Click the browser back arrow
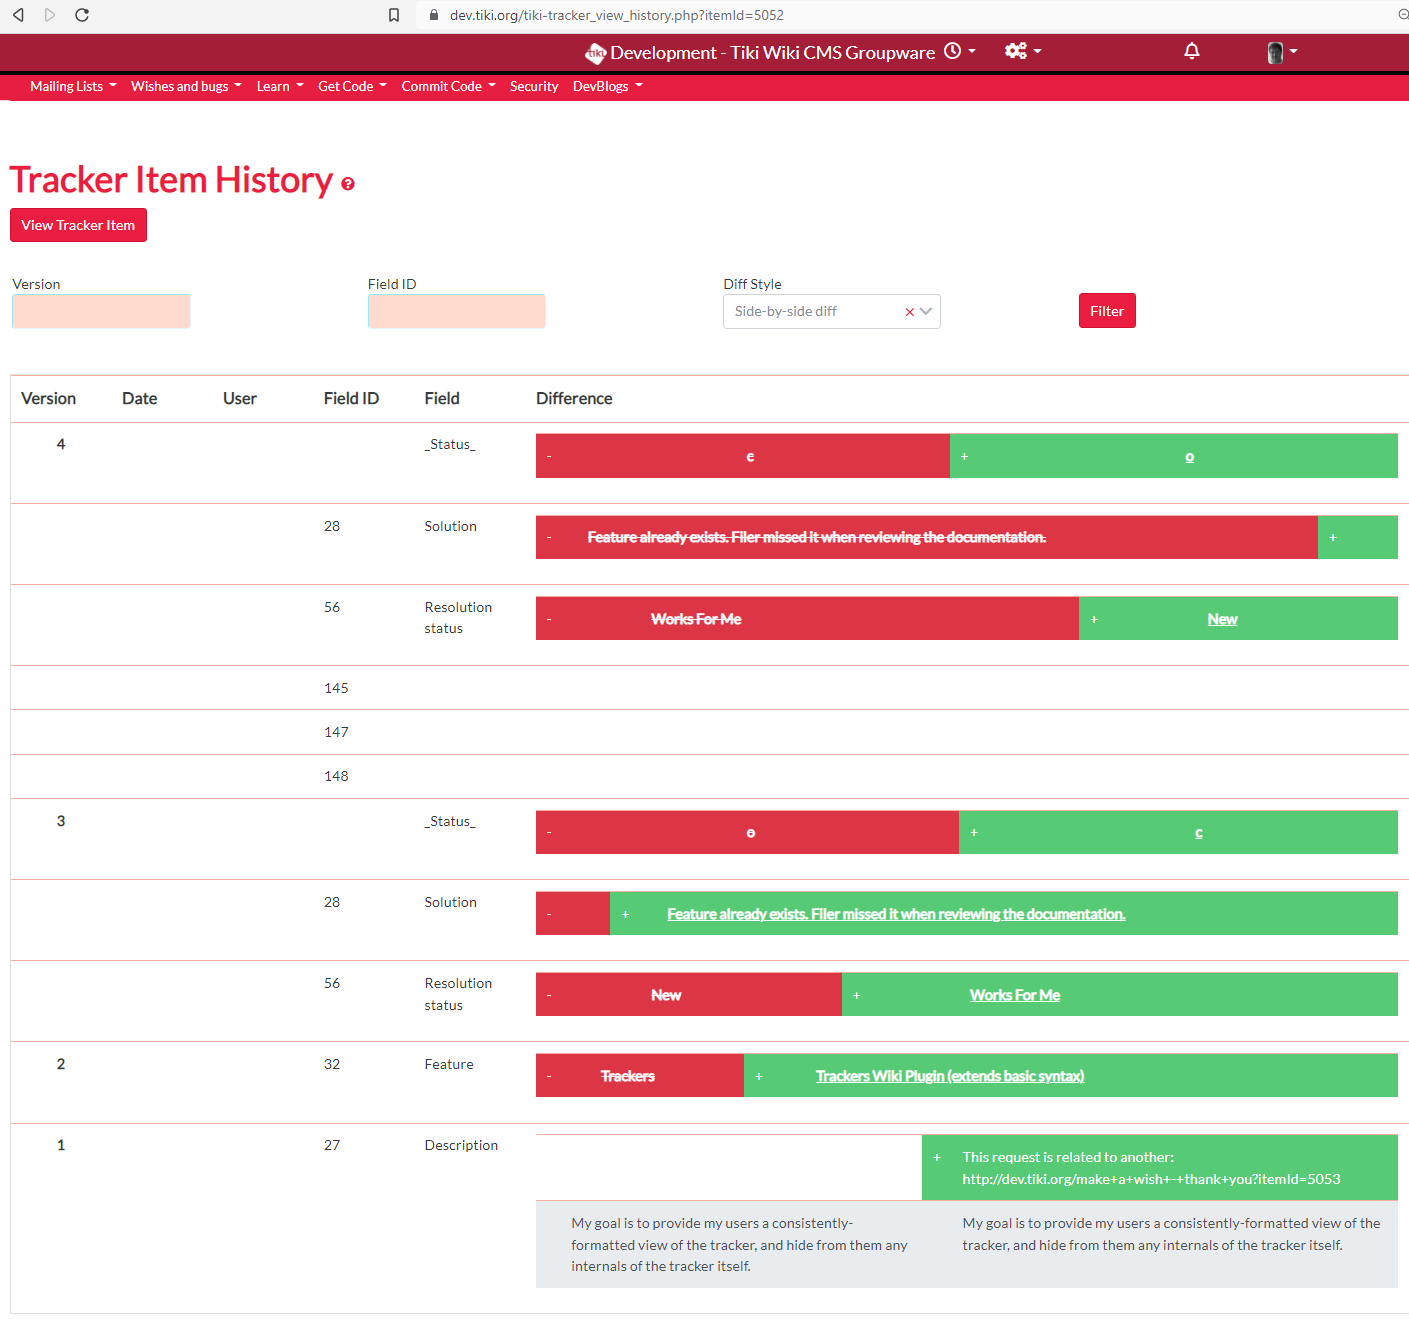This screenshot has width=1409, height=1335. click(x=18, y=15)
